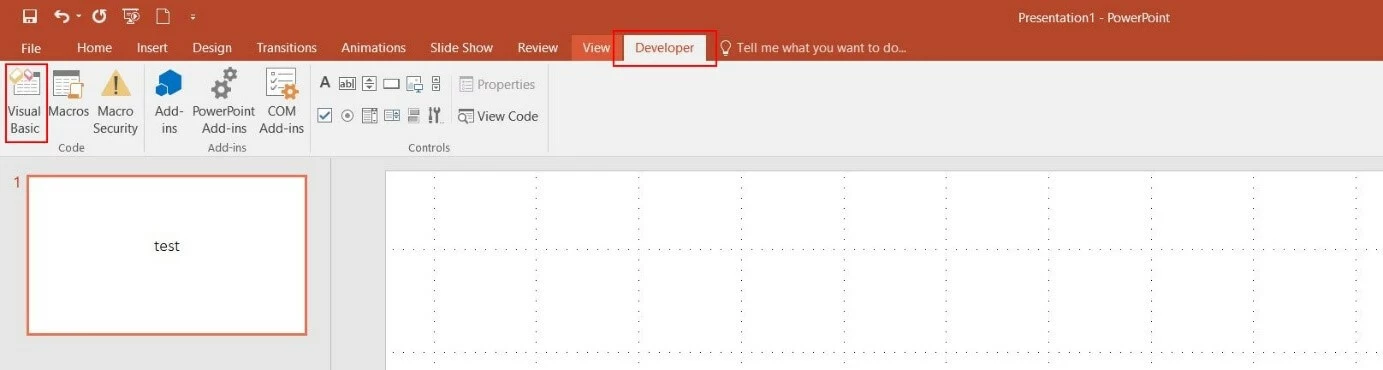The height and width of the screenshot is (370, 1383).
Task: Insert a Scroll Bar control
Action: (x=436, y=84)
